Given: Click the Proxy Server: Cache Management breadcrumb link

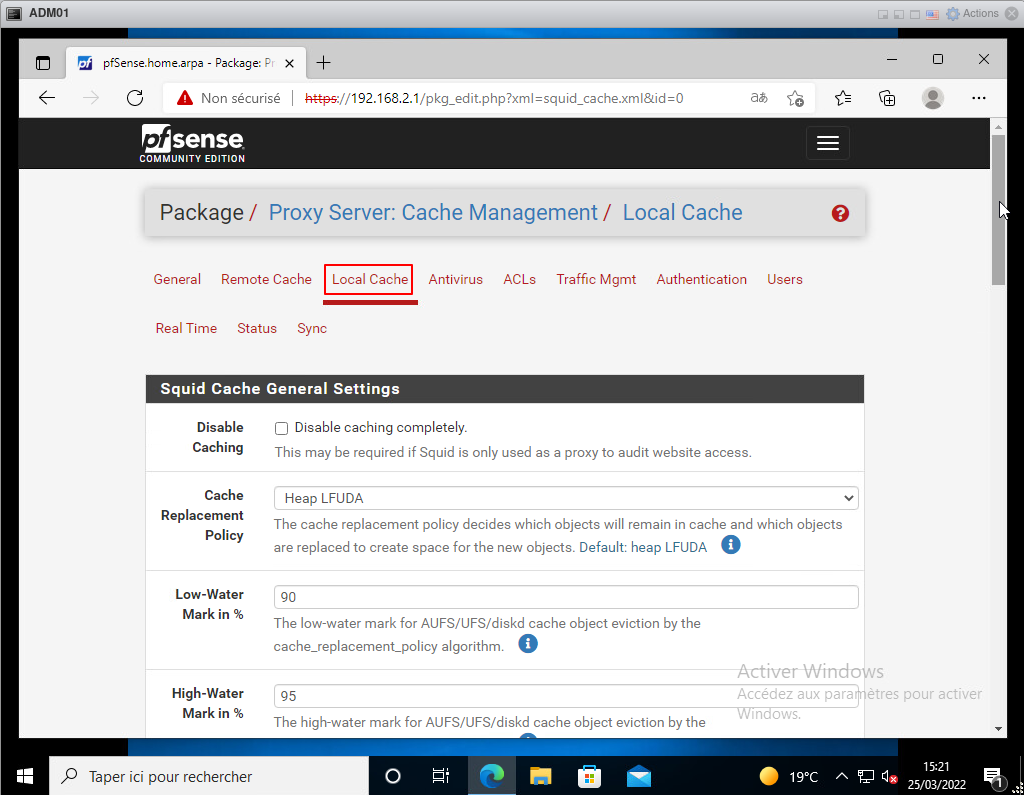Looking at the screenshot, I should tap(433, 213).
